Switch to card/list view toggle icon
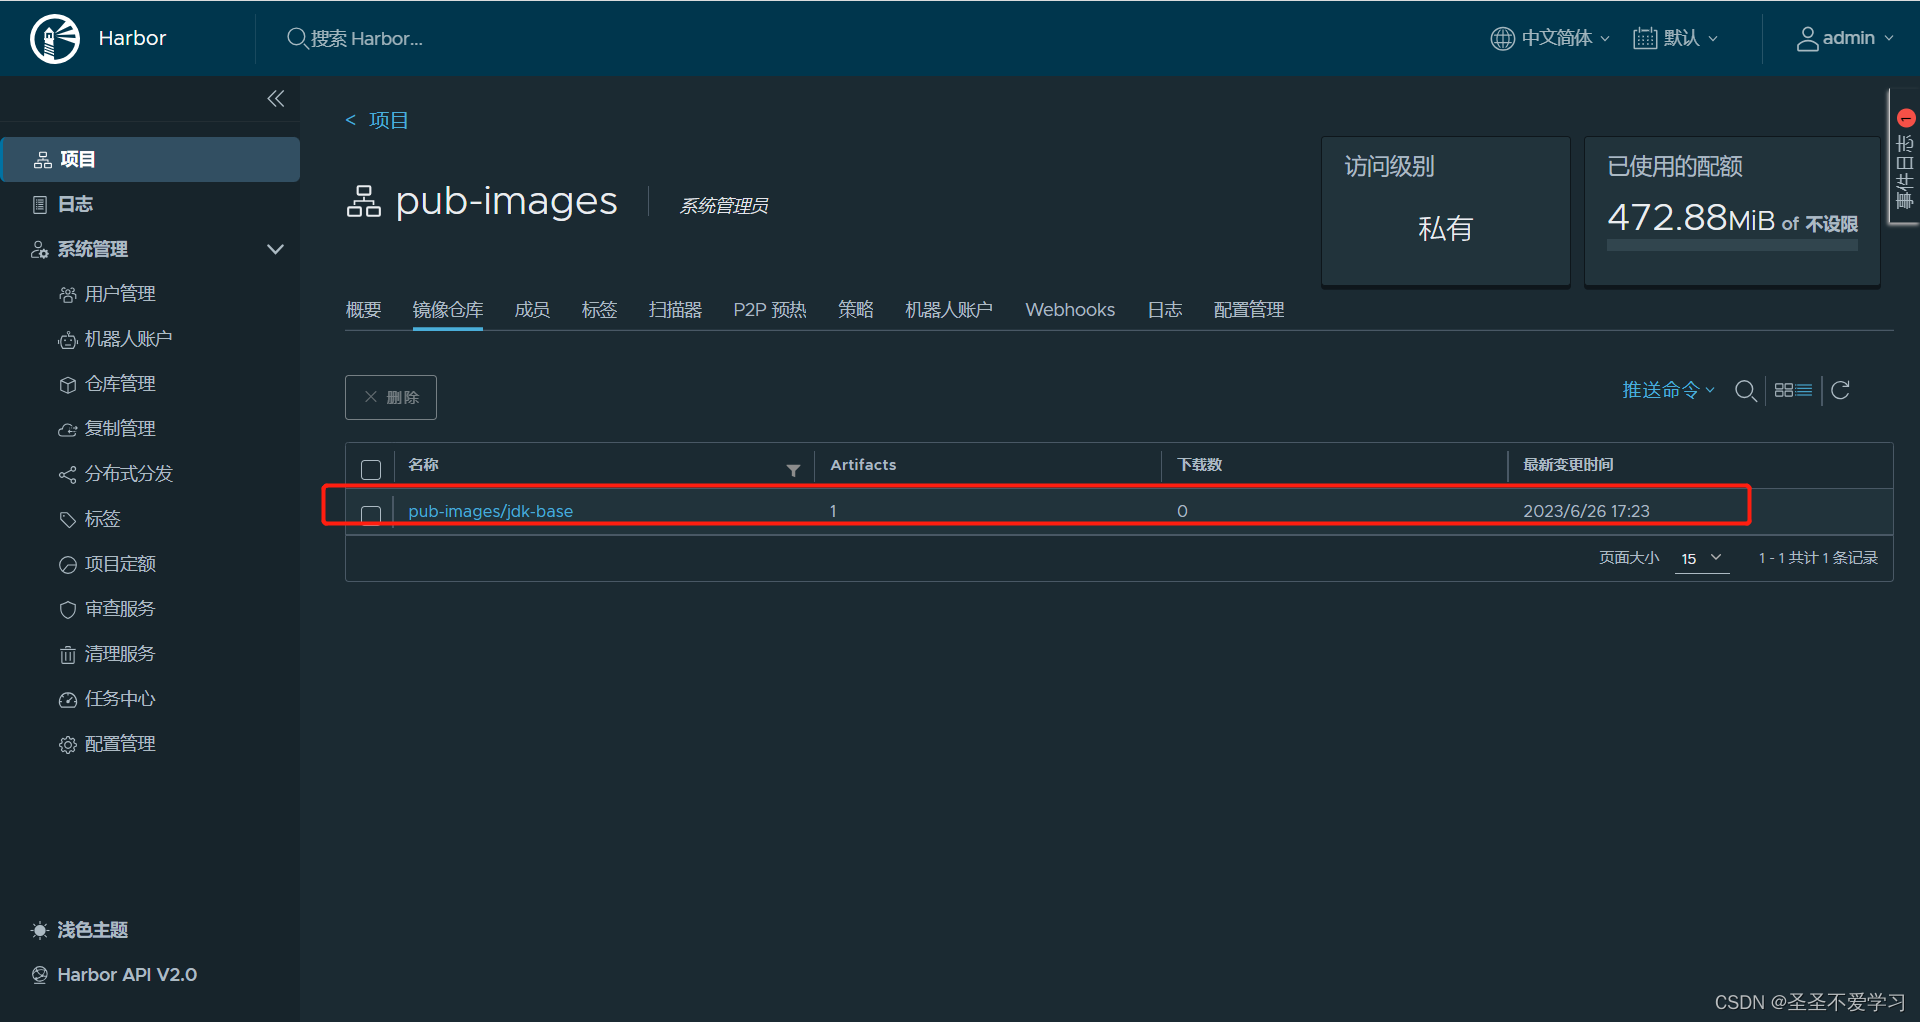This screenshot has width=1920, height=1022. coord(1793,390)
